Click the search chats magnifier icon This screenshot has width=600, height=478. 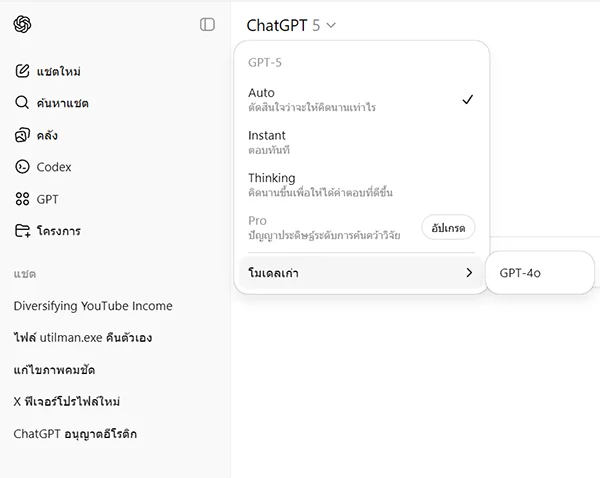pos(23,103)
